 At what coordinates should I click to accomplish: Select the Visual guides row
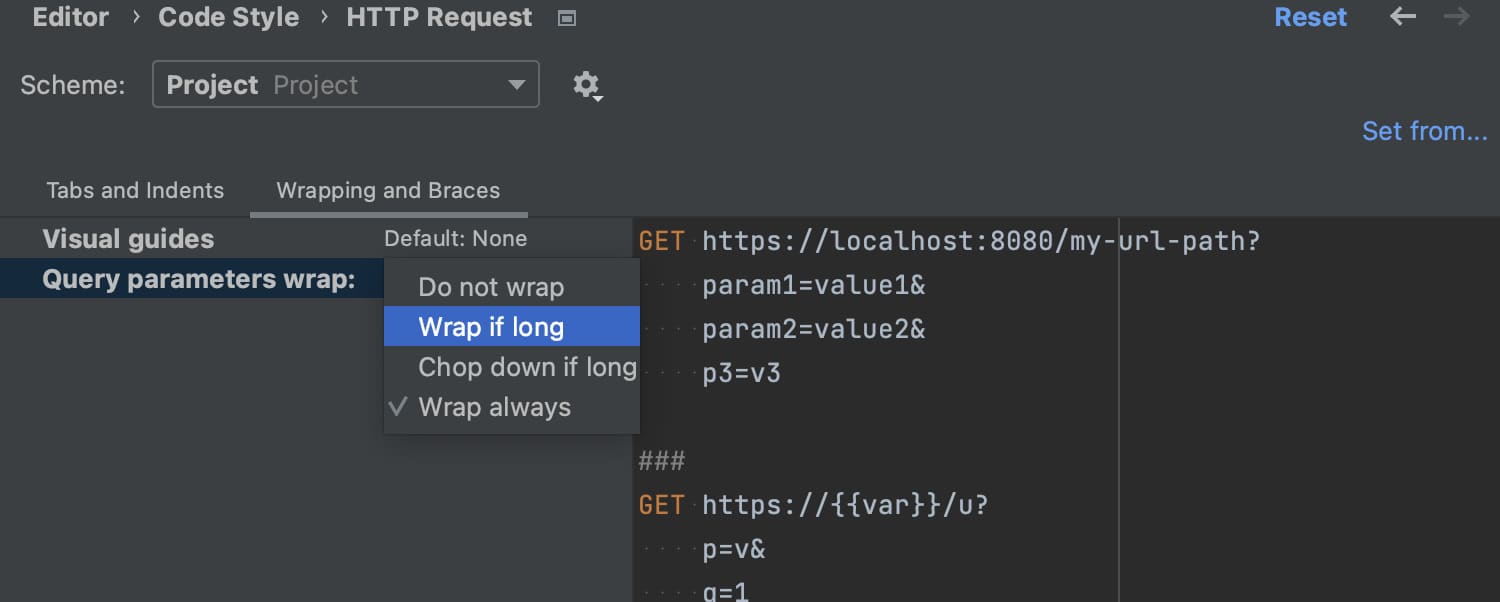coord(128,239)
